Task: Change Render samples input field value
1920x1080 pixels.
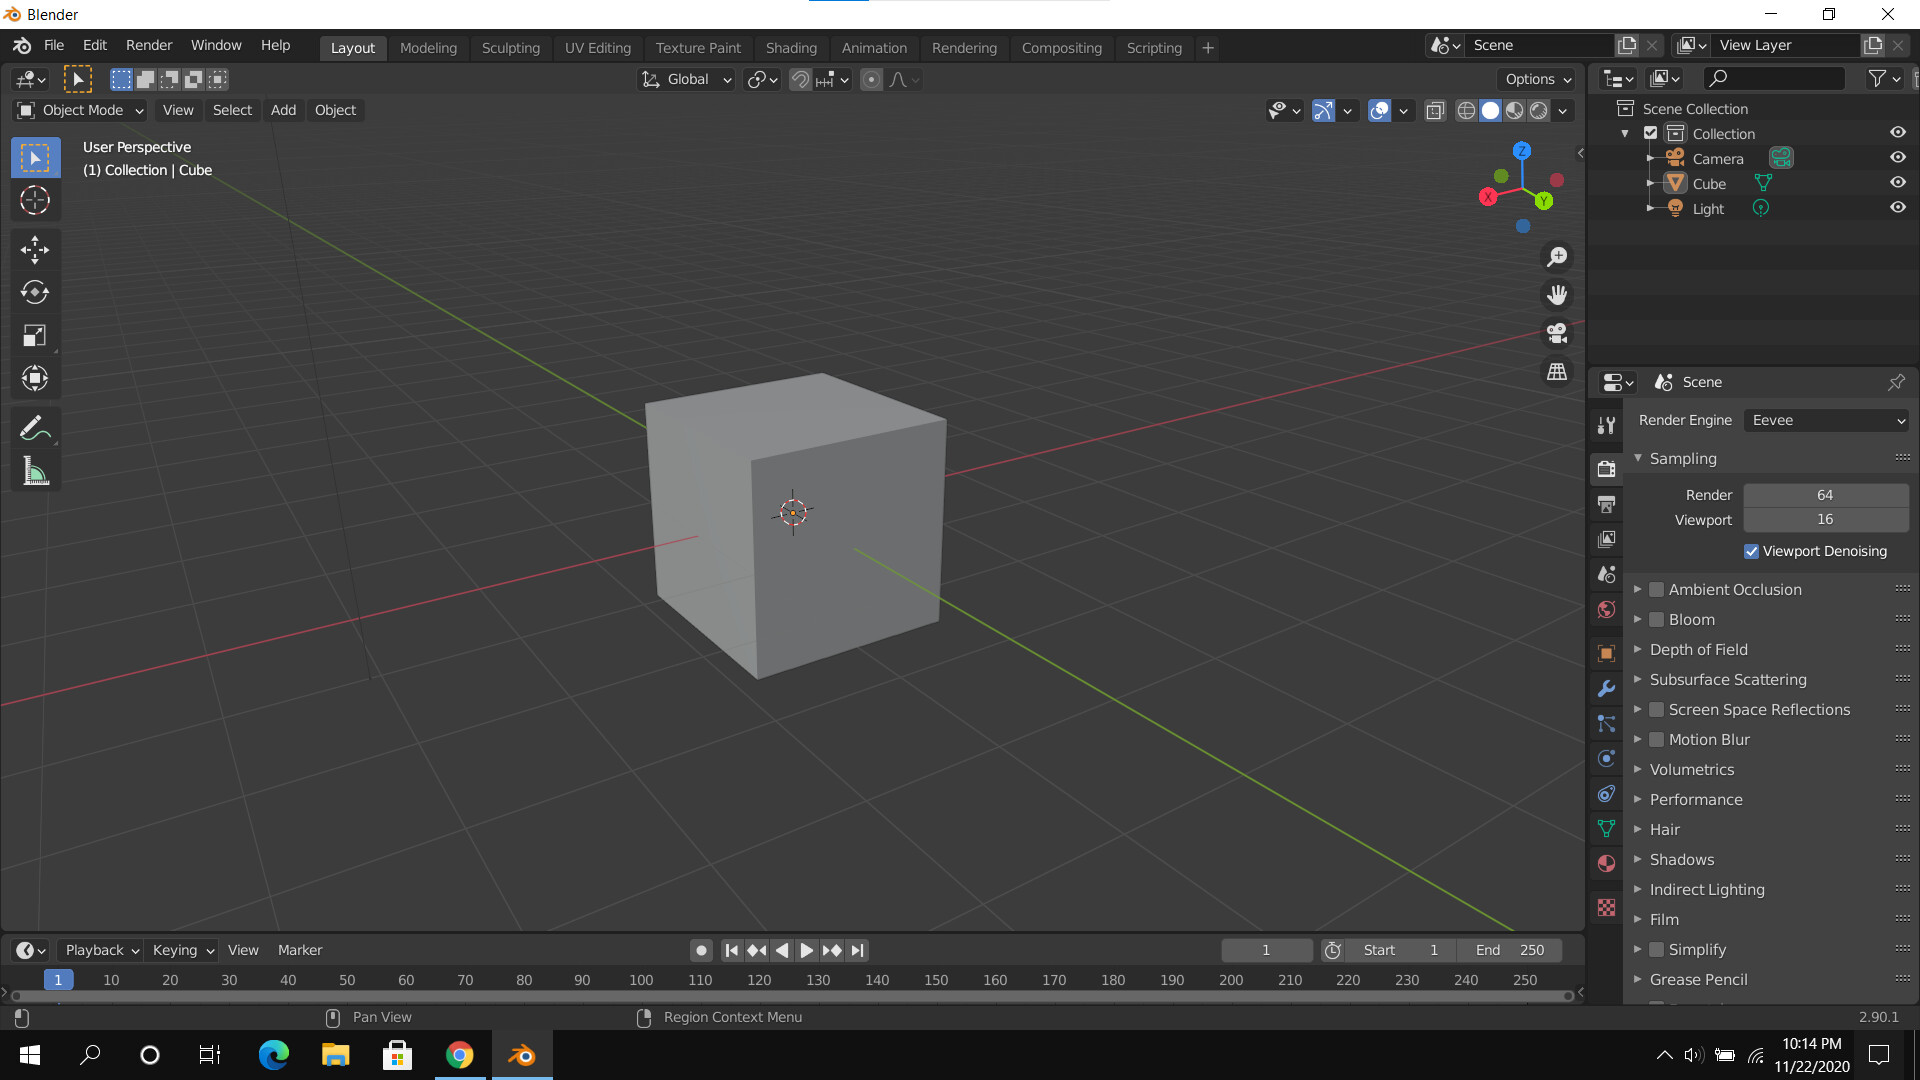Action: pyautogui.click(x=1824, y=493)
